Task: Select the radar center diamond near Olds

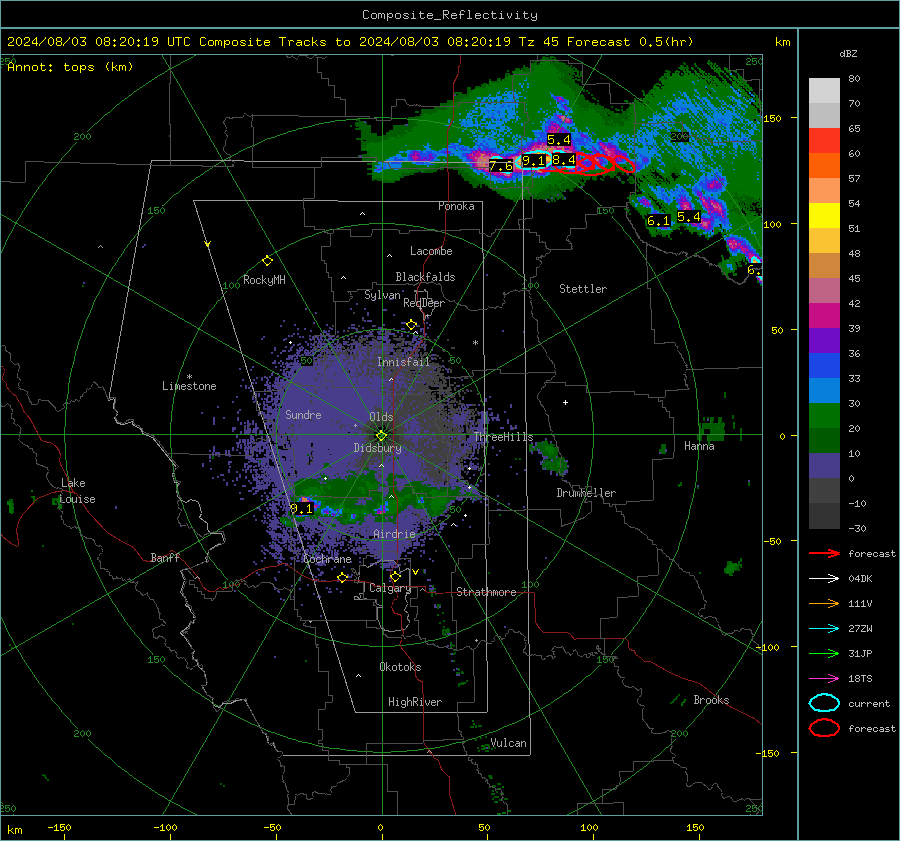Action: click(x=381, y=435)
